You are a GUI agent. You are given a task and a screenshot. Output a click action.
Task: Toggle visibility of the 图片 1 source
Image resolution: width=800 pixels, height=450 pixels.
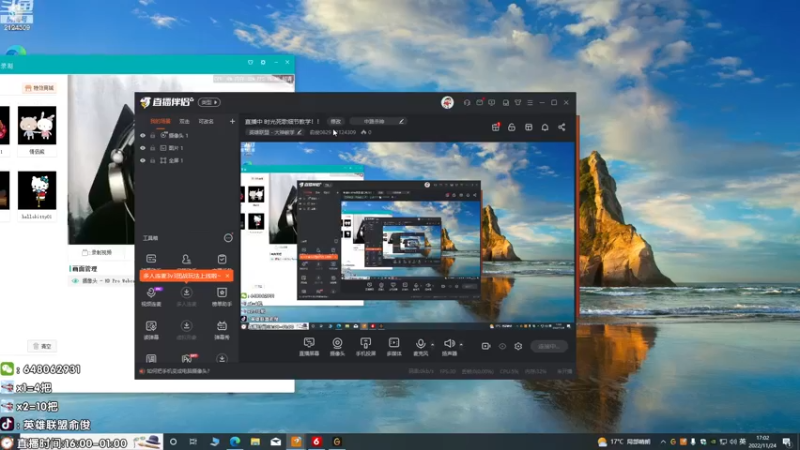tap(143, 148)
